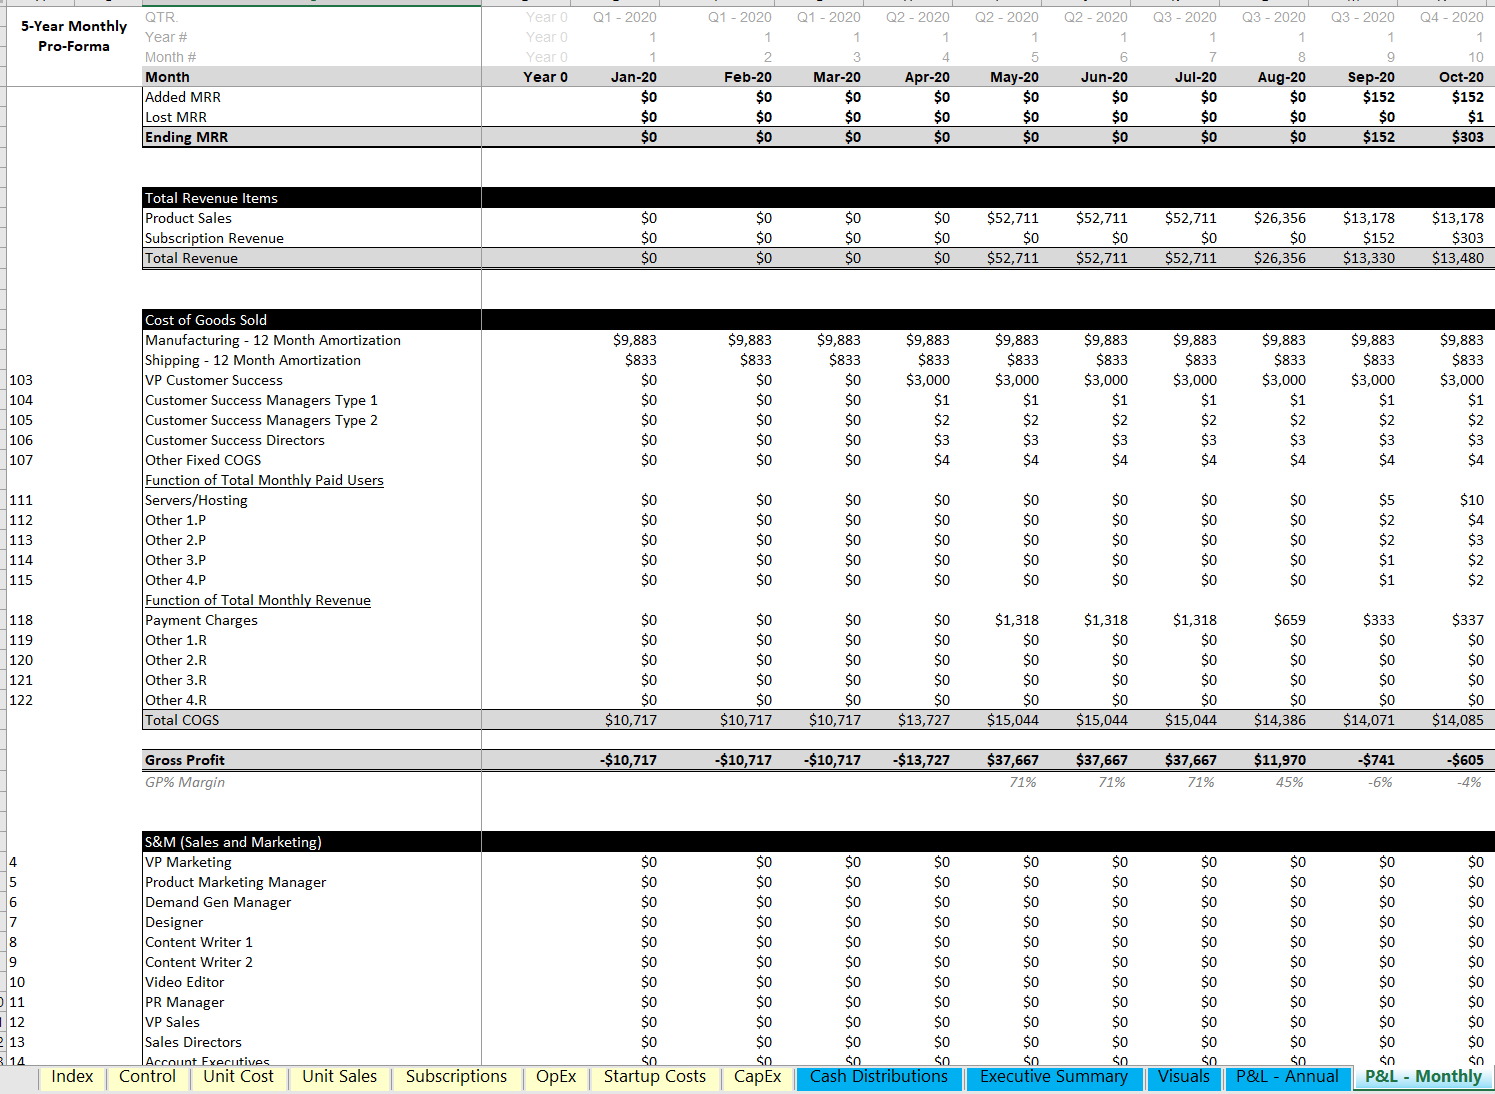1495x1094 pixels.
Task: Select the Gross Profit row label
Action: tap(185, 760)
